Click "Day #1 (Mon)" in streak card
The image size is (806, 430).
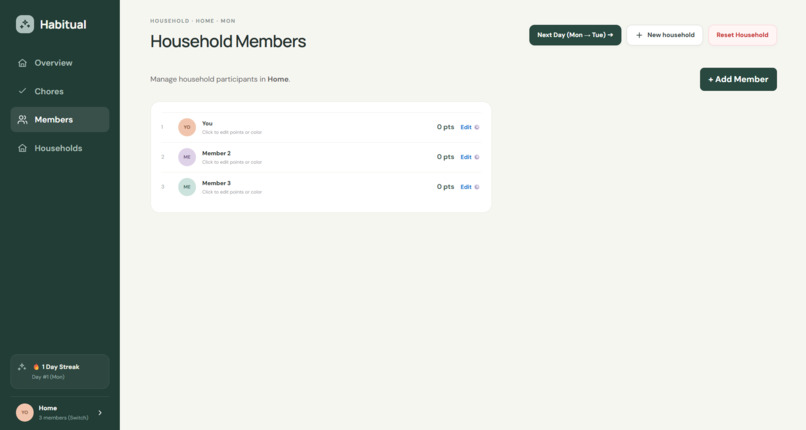click(48, 377)
